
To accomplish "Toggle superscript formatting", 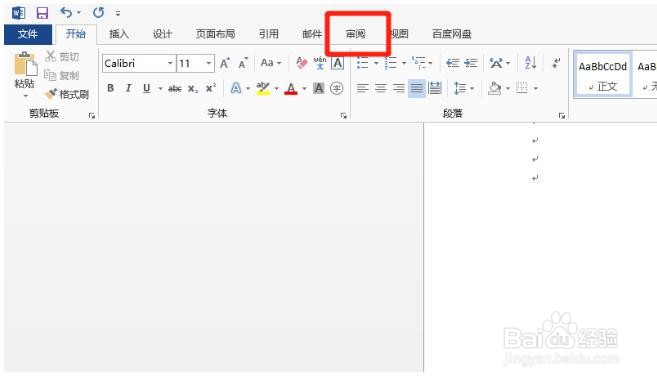I will tap(211, 88).
